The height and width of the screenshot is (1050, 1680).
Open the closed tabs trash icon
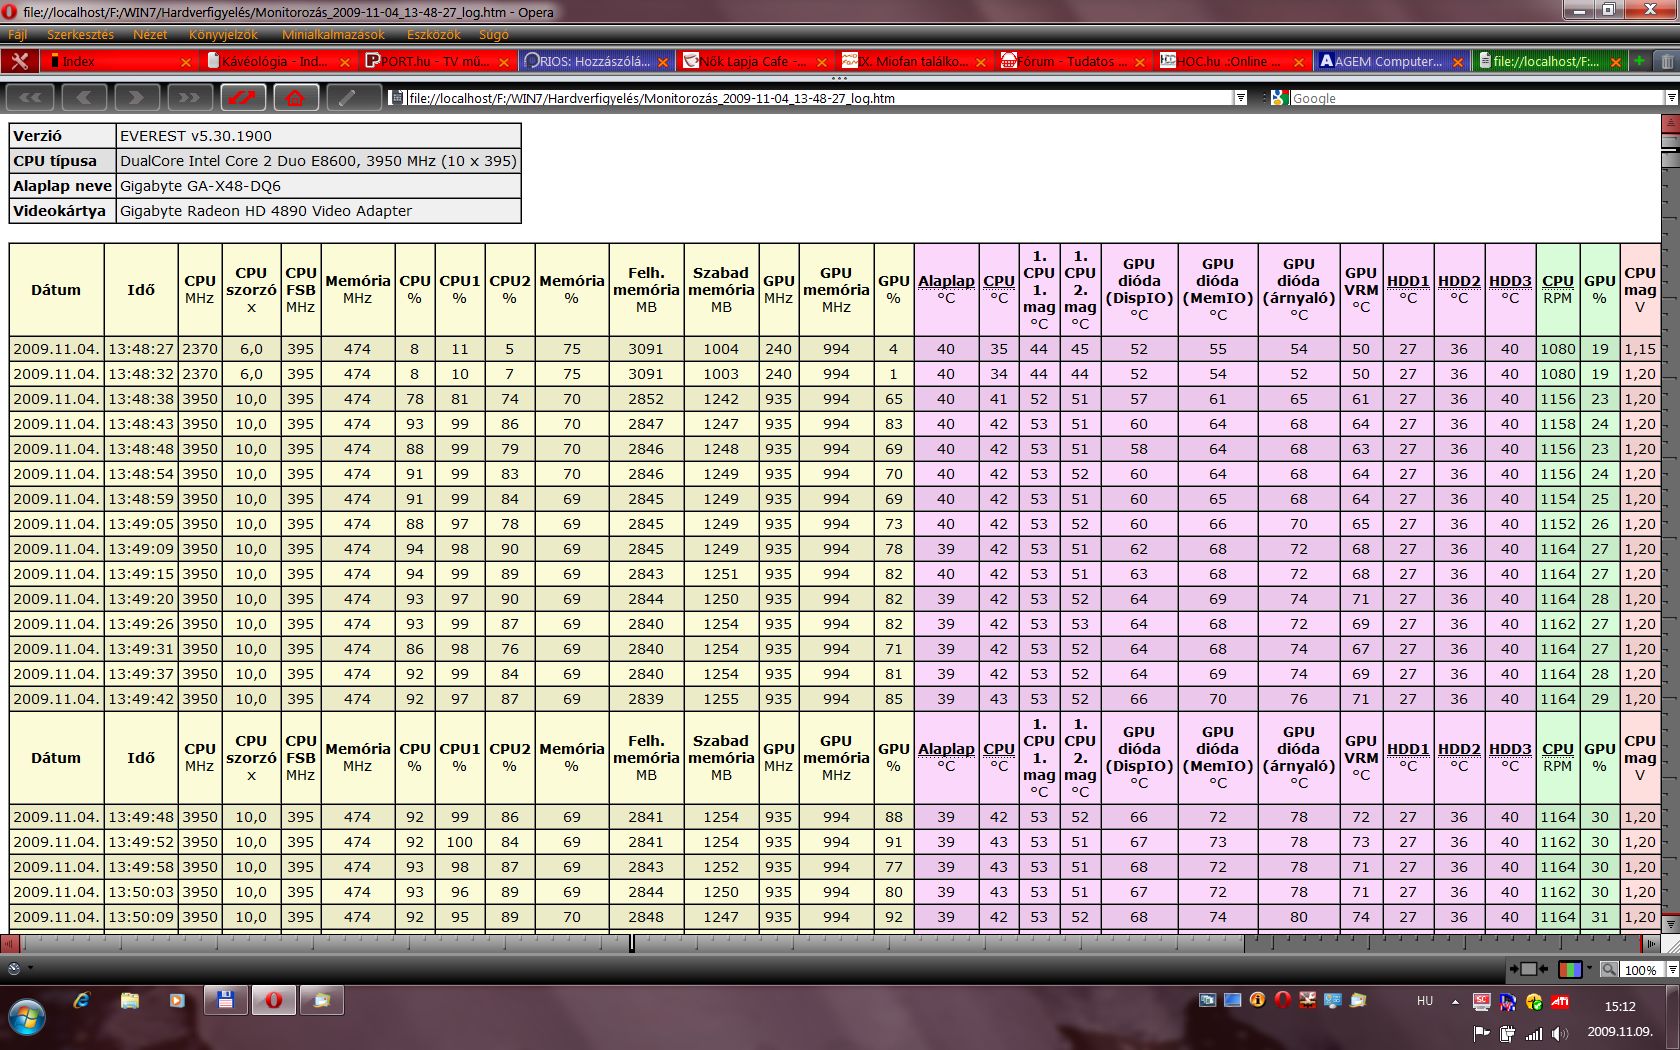(x=1666, y=61)
